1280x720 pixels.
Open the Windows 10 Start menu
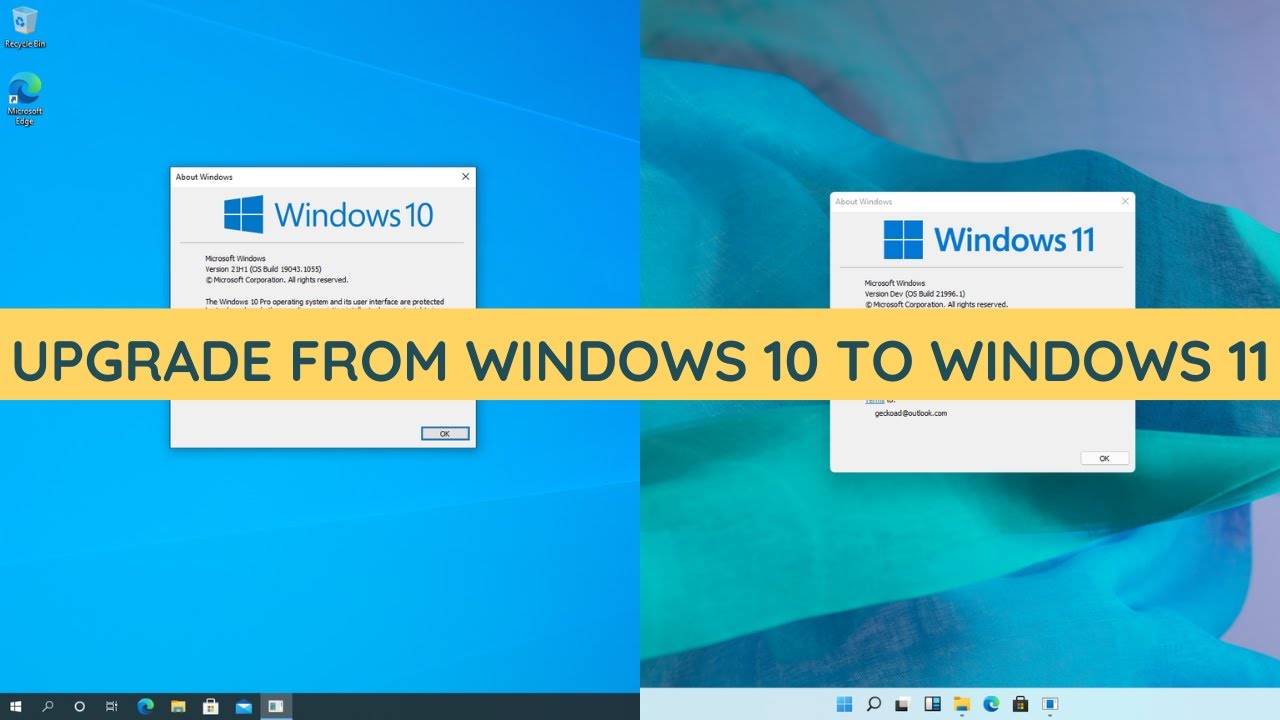16,706
